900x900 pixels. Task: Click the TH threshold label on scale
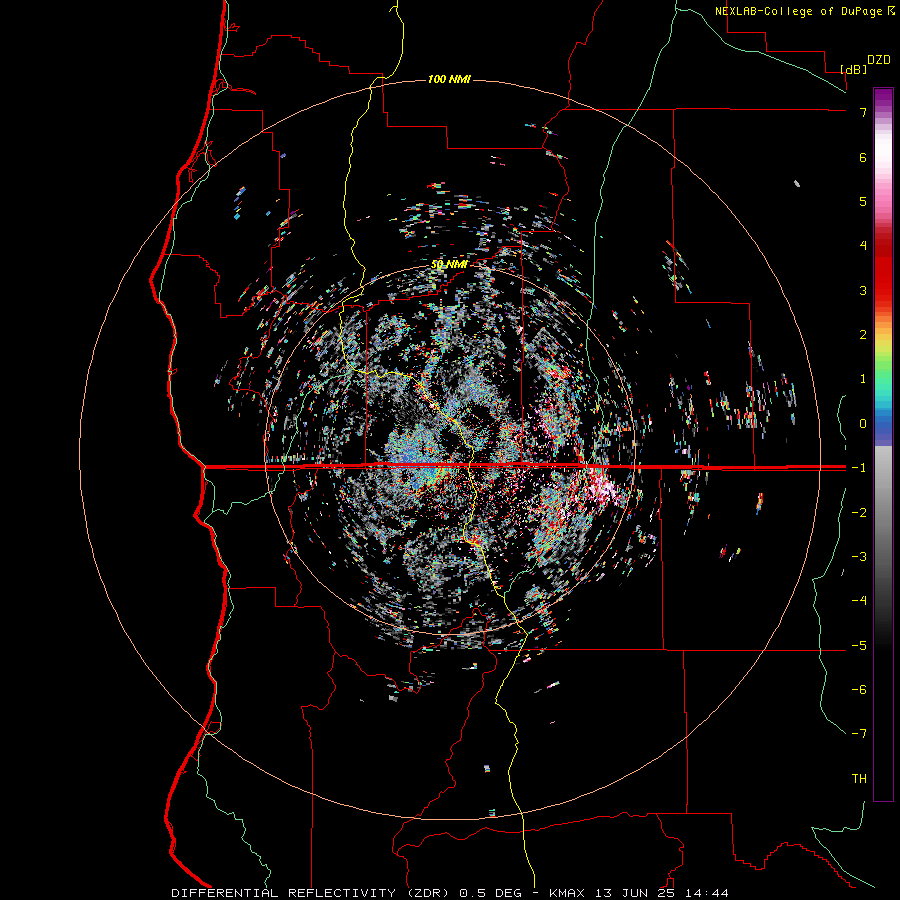pyautogui.click(x=859, y=779)
